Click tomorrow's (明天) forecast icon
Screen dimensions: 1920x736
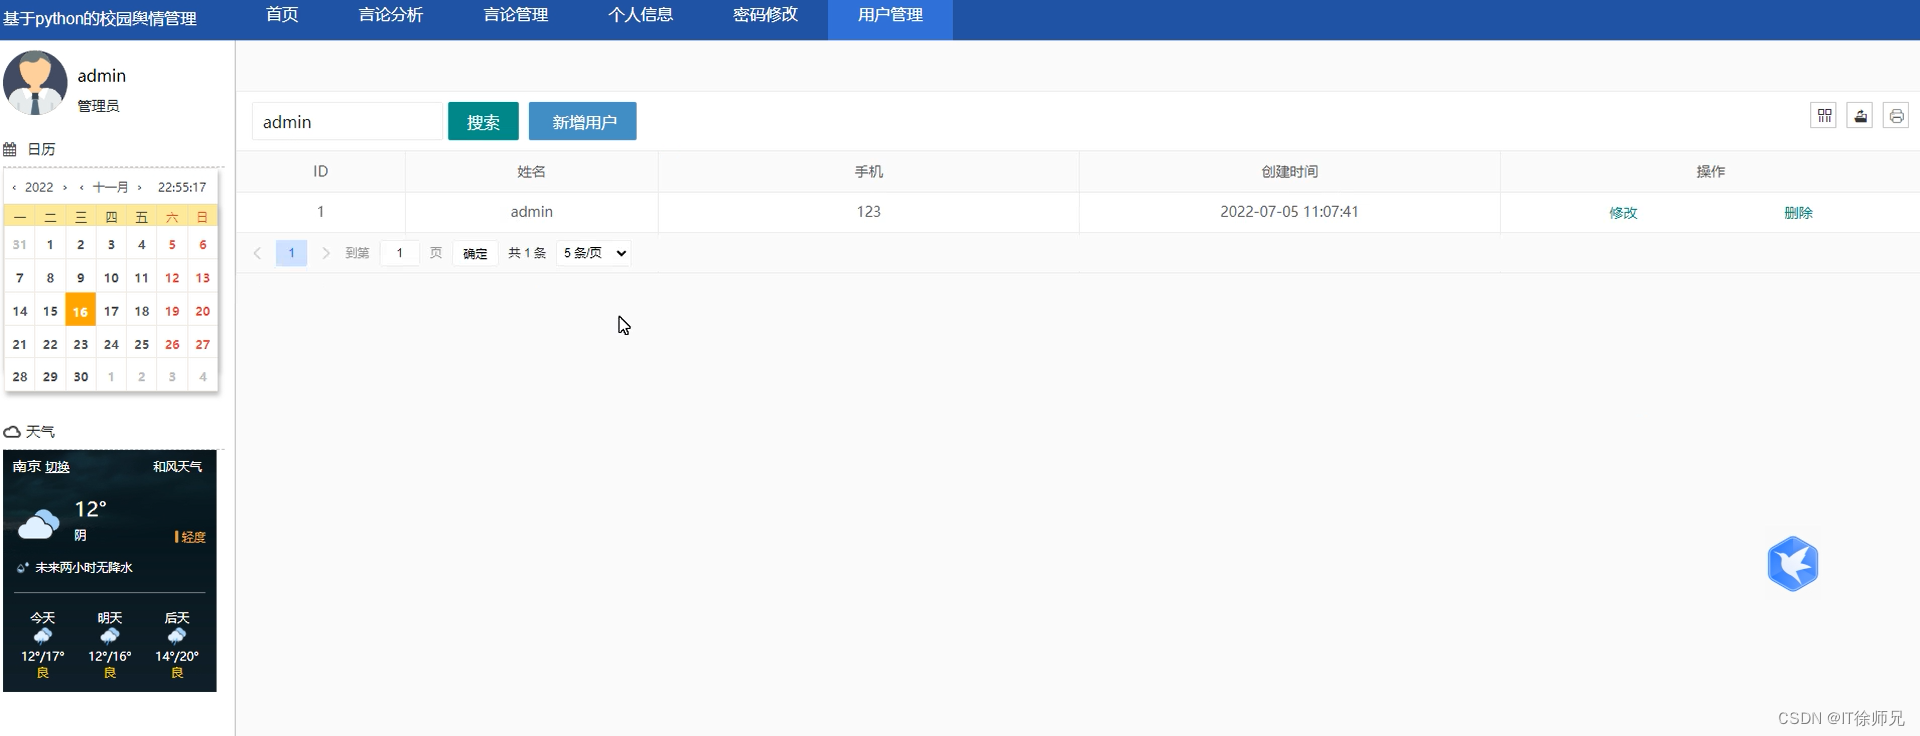[x=110, y=636]
